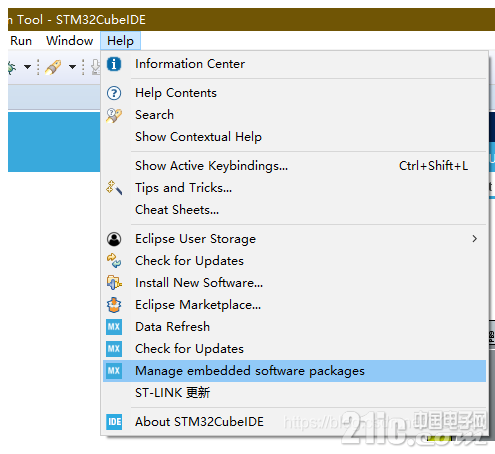Click the external tools toolbar icon

[53, 67]
